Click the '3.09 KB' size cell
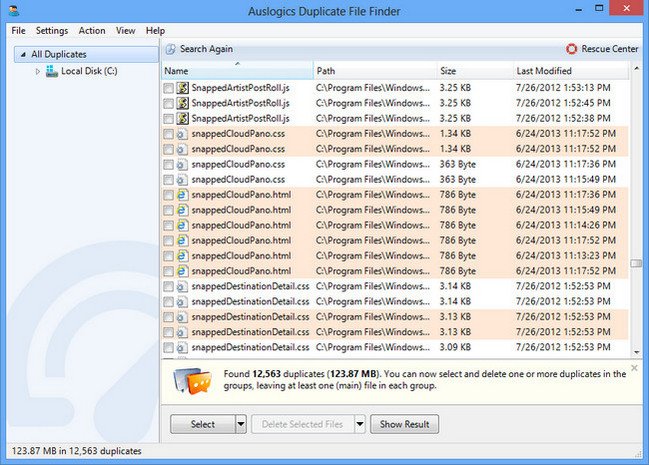 coord(455,347)
